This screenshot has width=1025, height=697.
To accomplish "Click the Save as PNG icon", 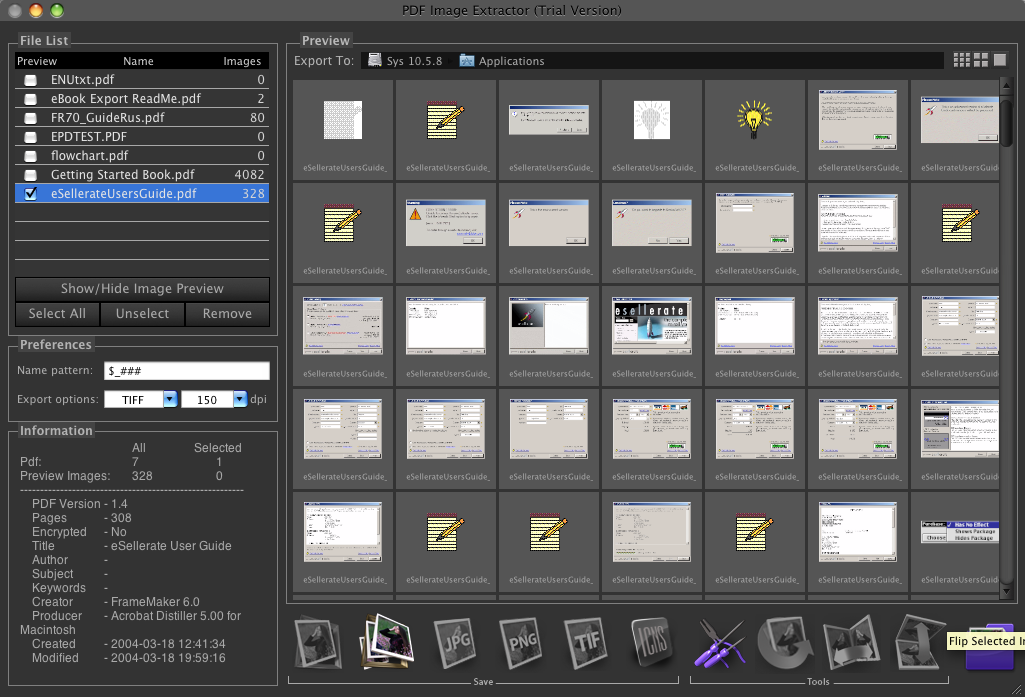I will (x=519, y=642).
